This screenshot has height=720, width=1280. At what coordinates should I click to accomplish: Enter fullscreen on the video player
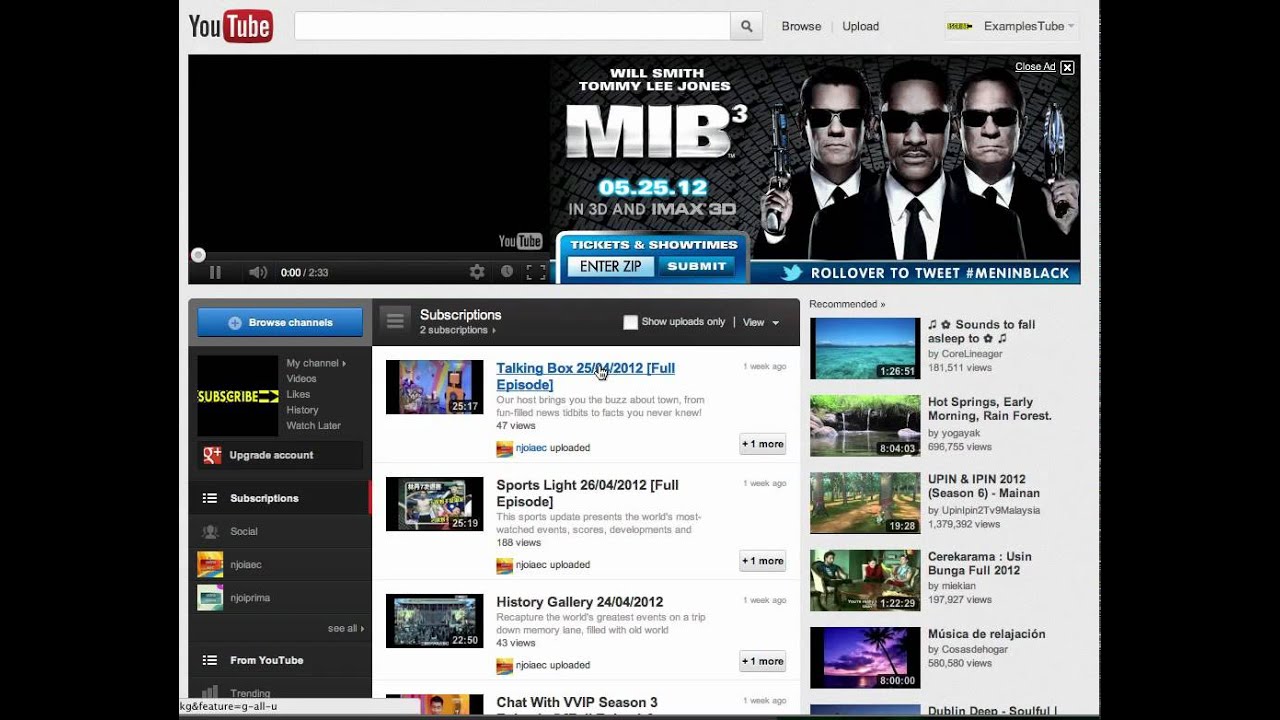[x=536, y=272]
